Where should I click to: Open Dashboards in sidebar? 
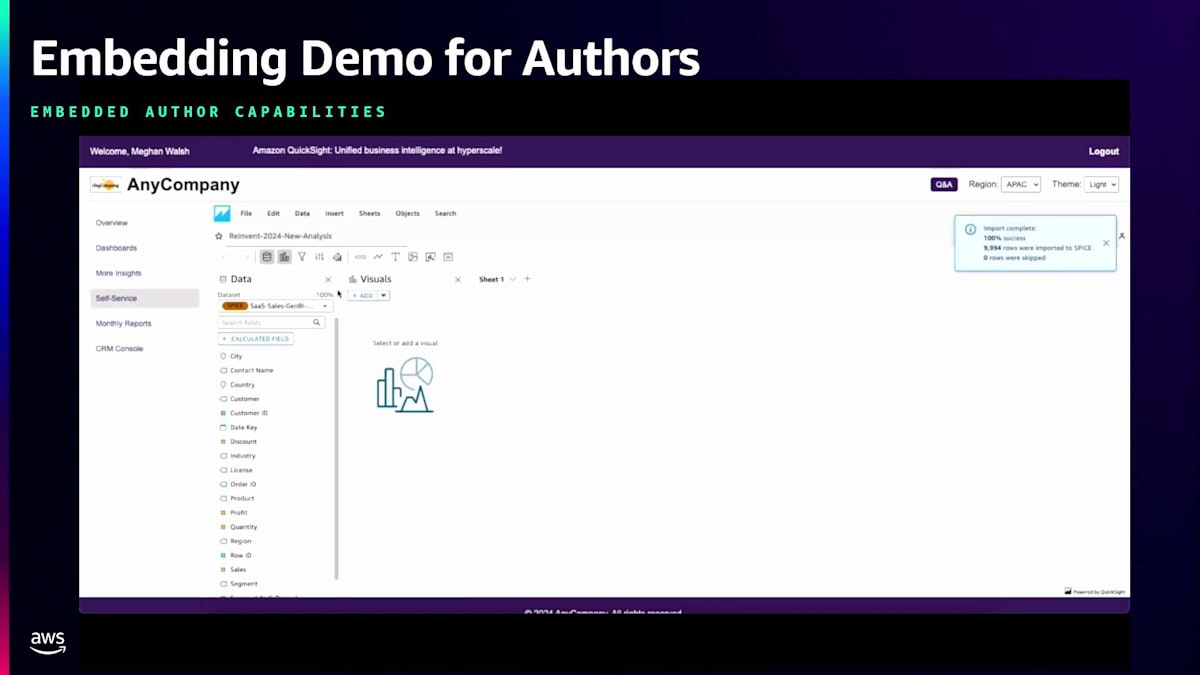[x=116, y=247]
